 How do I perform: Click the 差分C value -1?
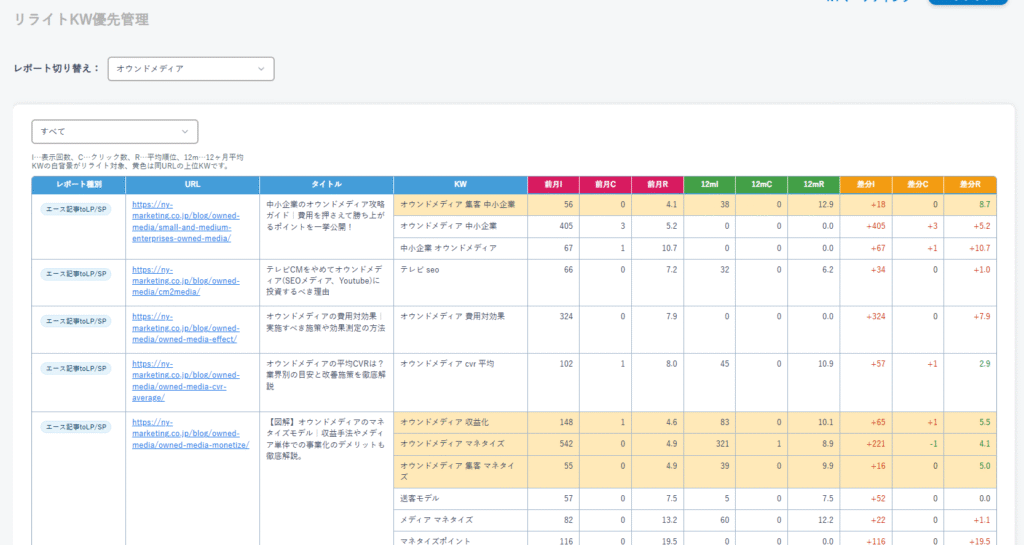[x=933, y=444]
